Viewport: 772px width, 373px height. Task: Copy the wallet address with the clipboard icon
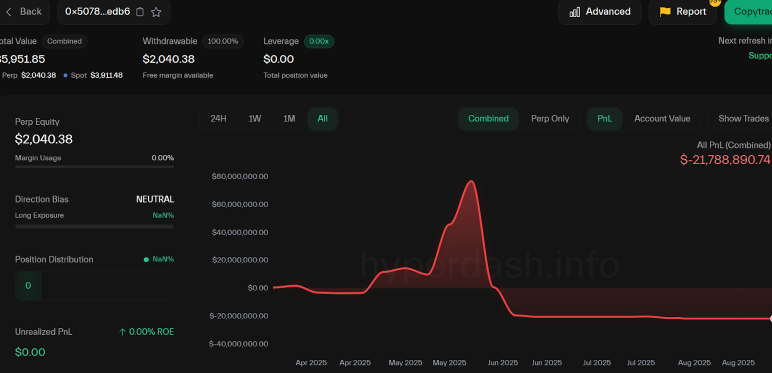(x=140, y=12)
